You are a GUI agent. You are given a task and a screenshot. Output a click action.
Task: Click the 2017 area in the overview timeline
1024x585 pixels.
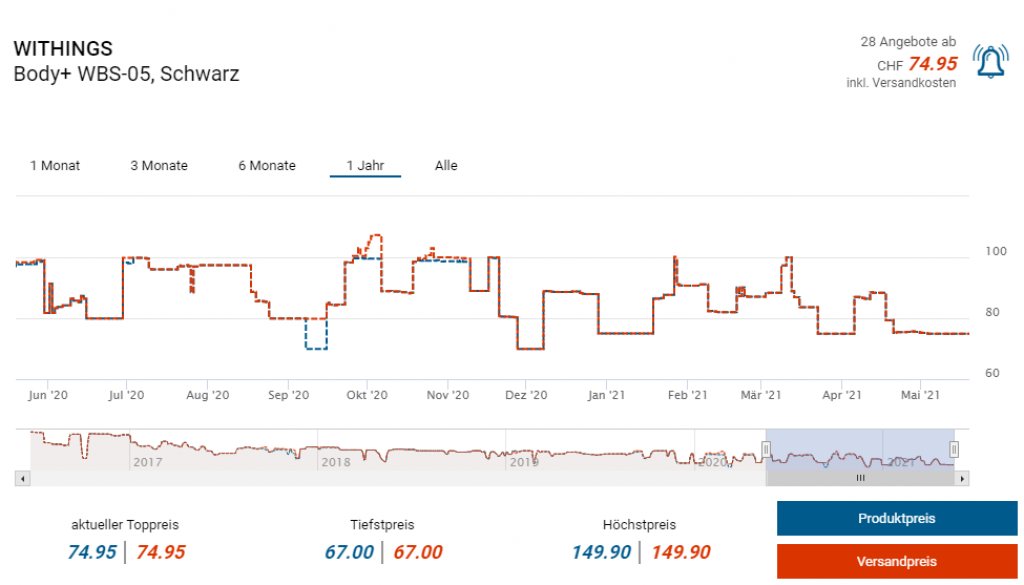(147, 462)
